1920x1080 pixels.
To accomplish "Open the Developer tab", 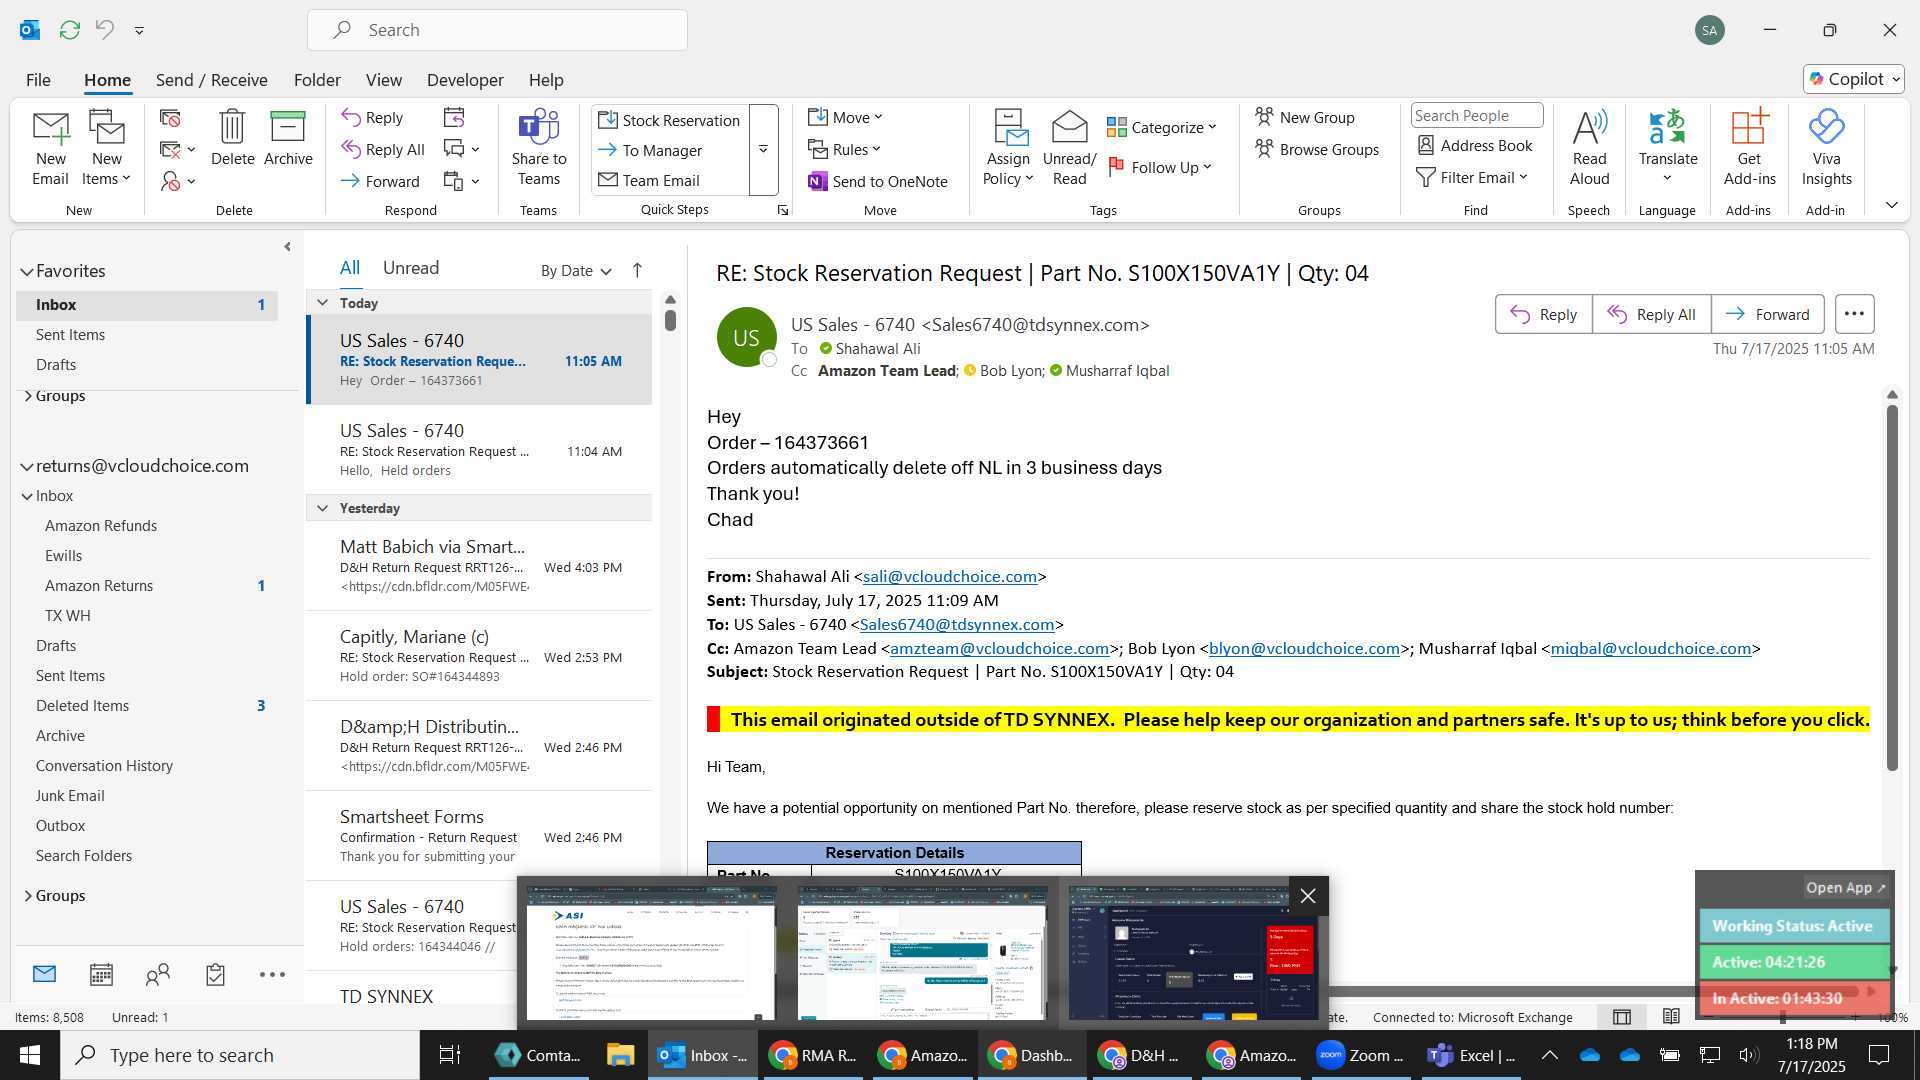I will point(465,80).
